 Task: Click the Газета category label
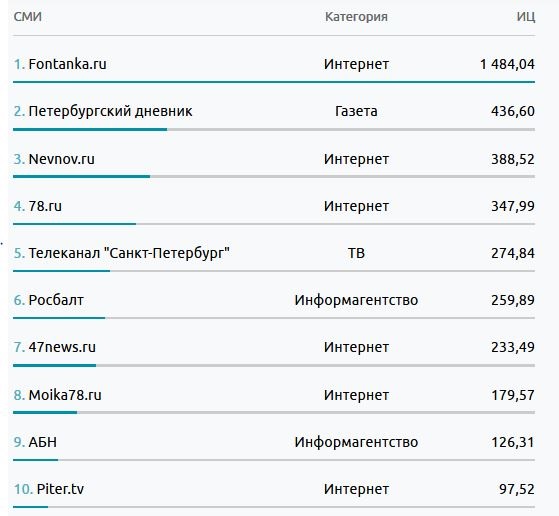coord(356,112)
